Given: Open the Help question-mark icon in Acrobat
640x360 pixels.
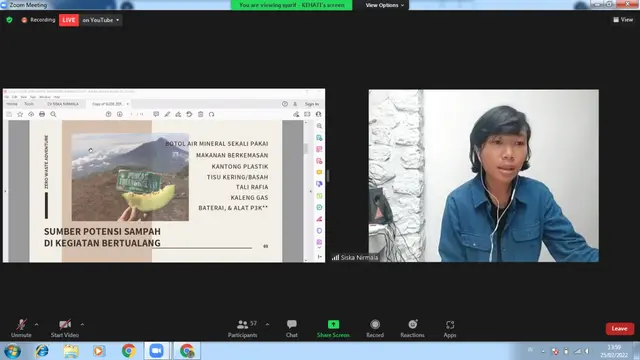Looking at the screenshot, I should coord(285,104).
